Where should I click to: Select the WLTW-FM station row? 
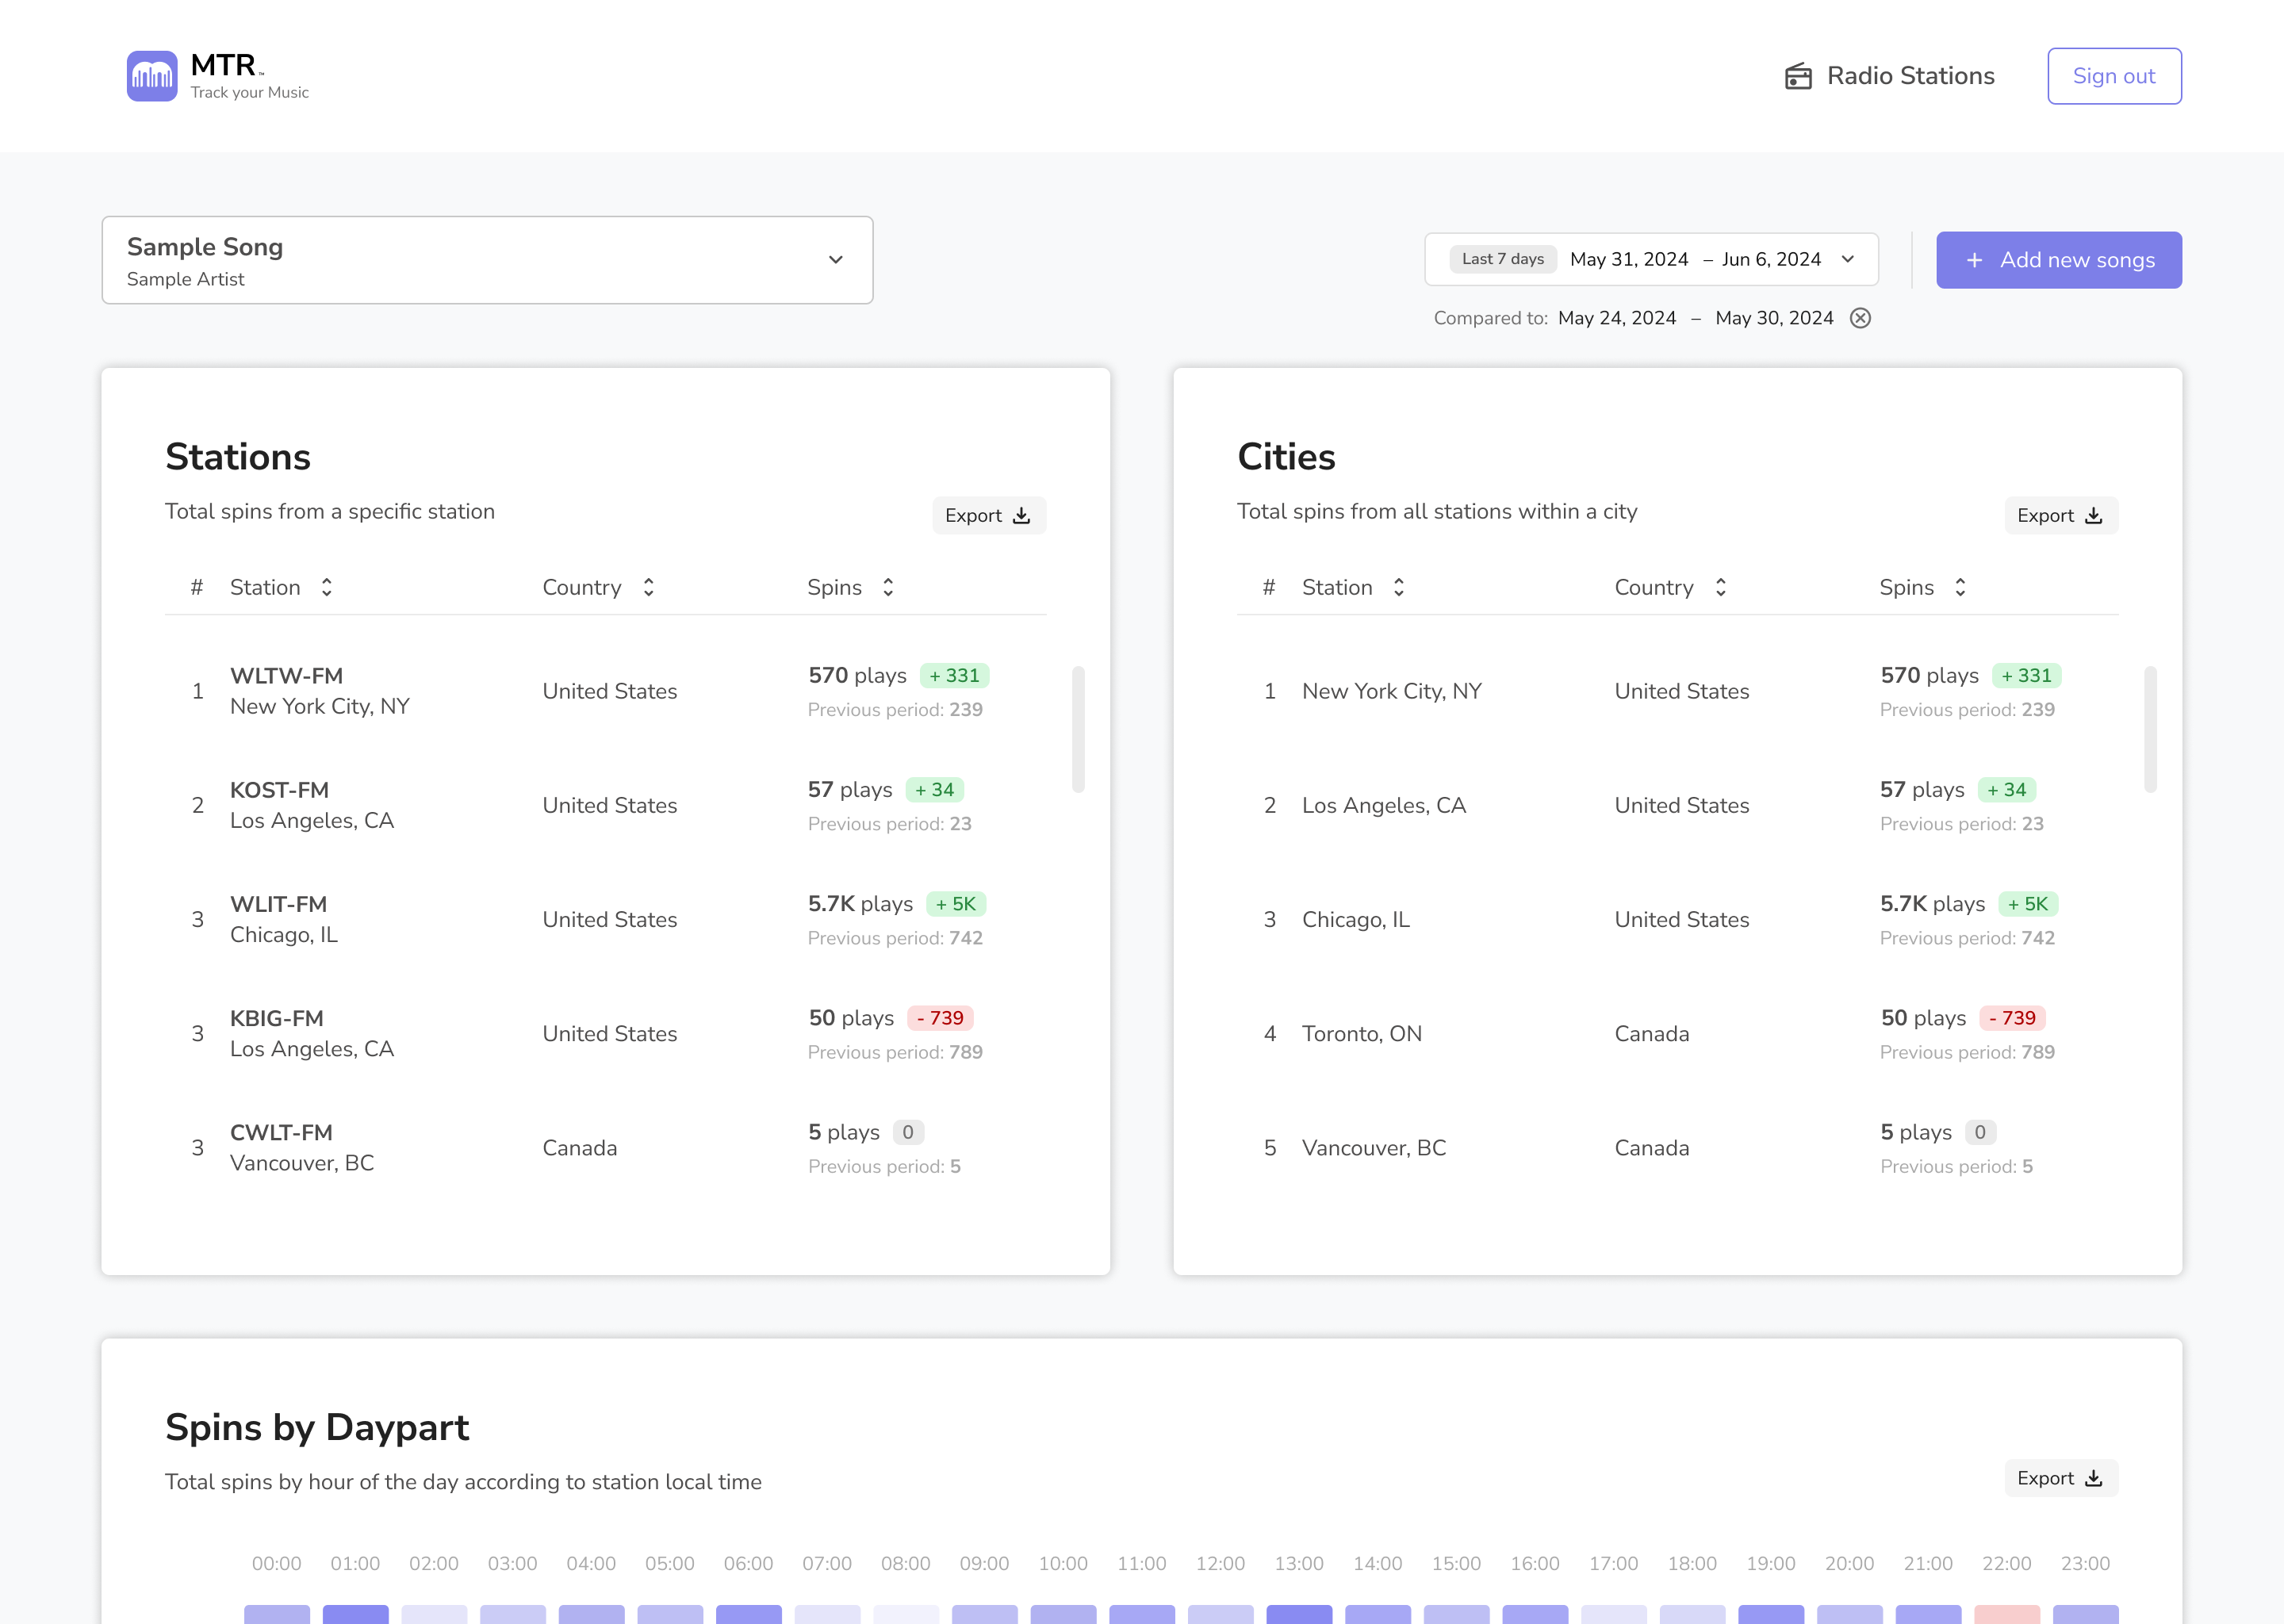tap(319, 691)
